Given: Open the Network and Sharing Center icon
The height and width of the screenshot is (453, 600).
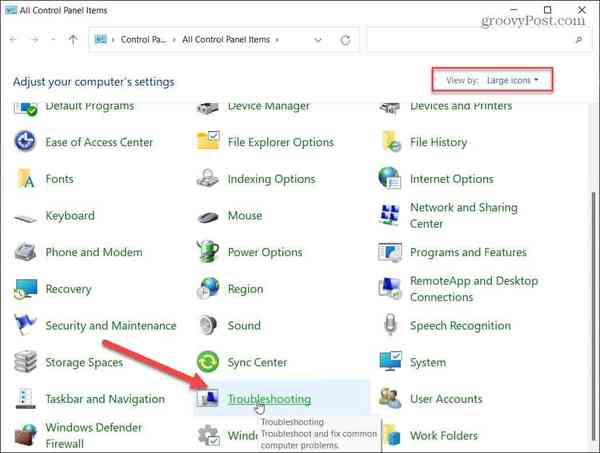Looking at the screenshot, I should point(390,215).
